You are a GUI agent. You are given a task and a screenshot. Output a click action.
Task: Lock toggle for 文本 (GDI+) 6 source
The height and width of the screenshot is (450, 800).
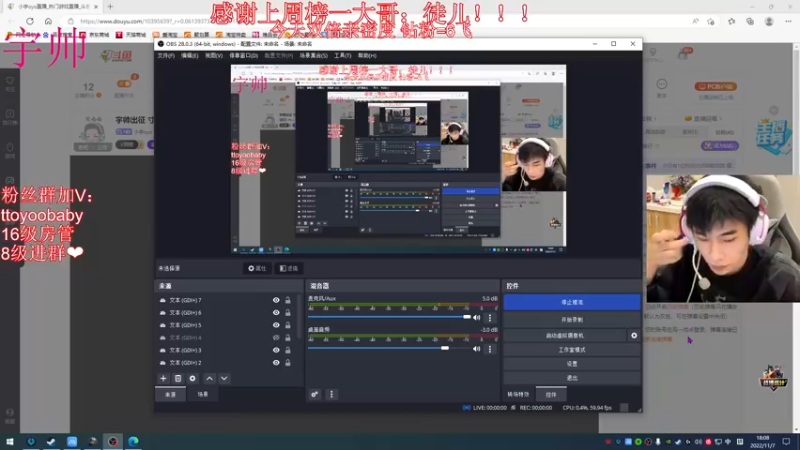point(288,313)
